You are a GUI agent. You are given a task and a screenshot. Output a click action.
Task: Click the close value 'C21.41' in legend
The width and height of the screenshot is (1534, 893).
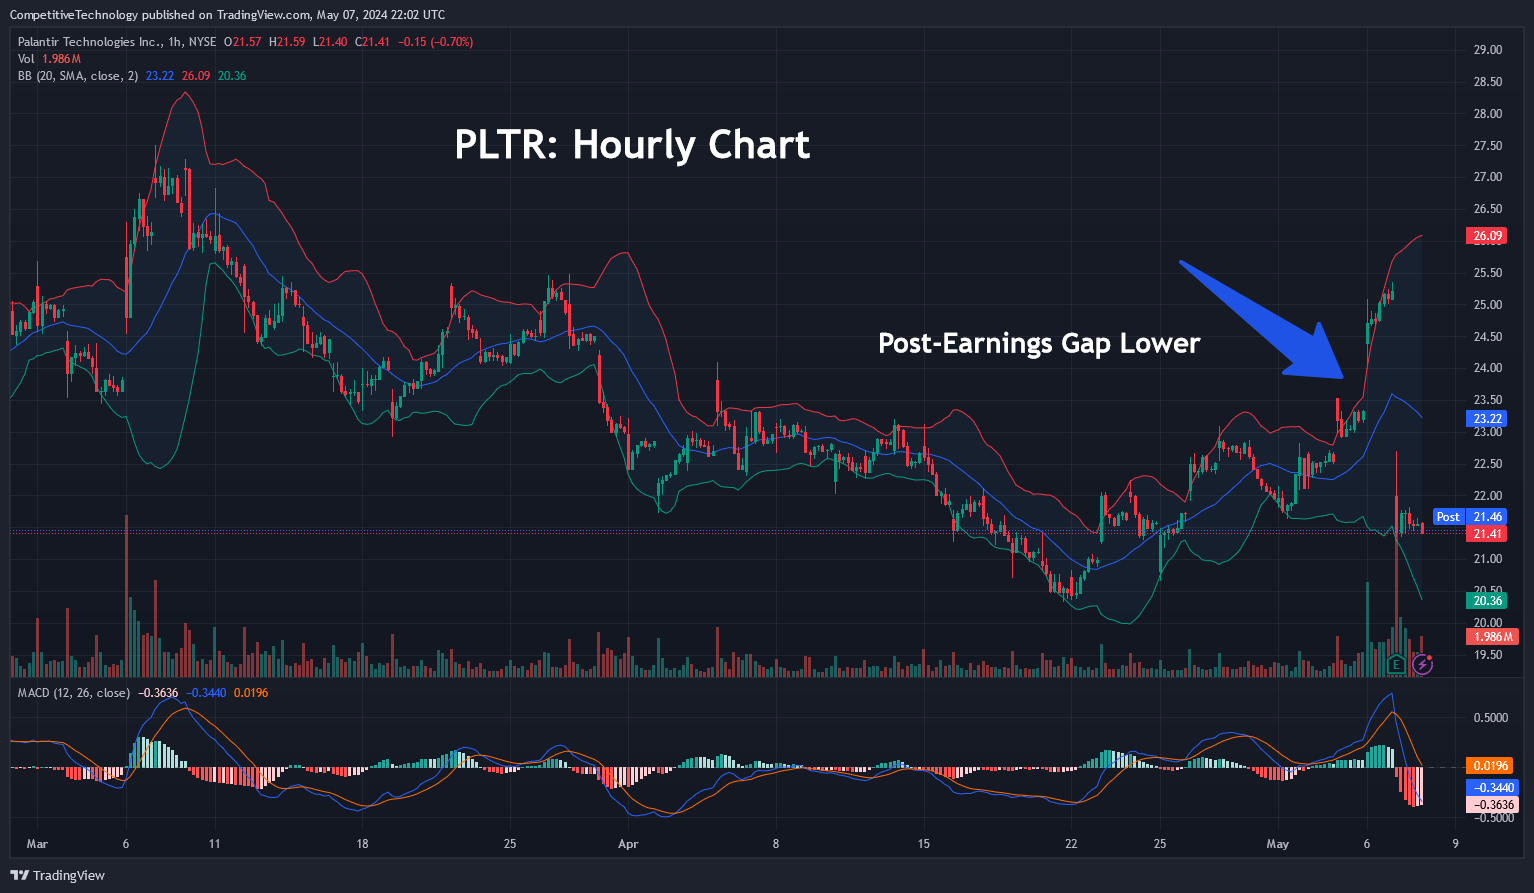click(x=373, y=42)
